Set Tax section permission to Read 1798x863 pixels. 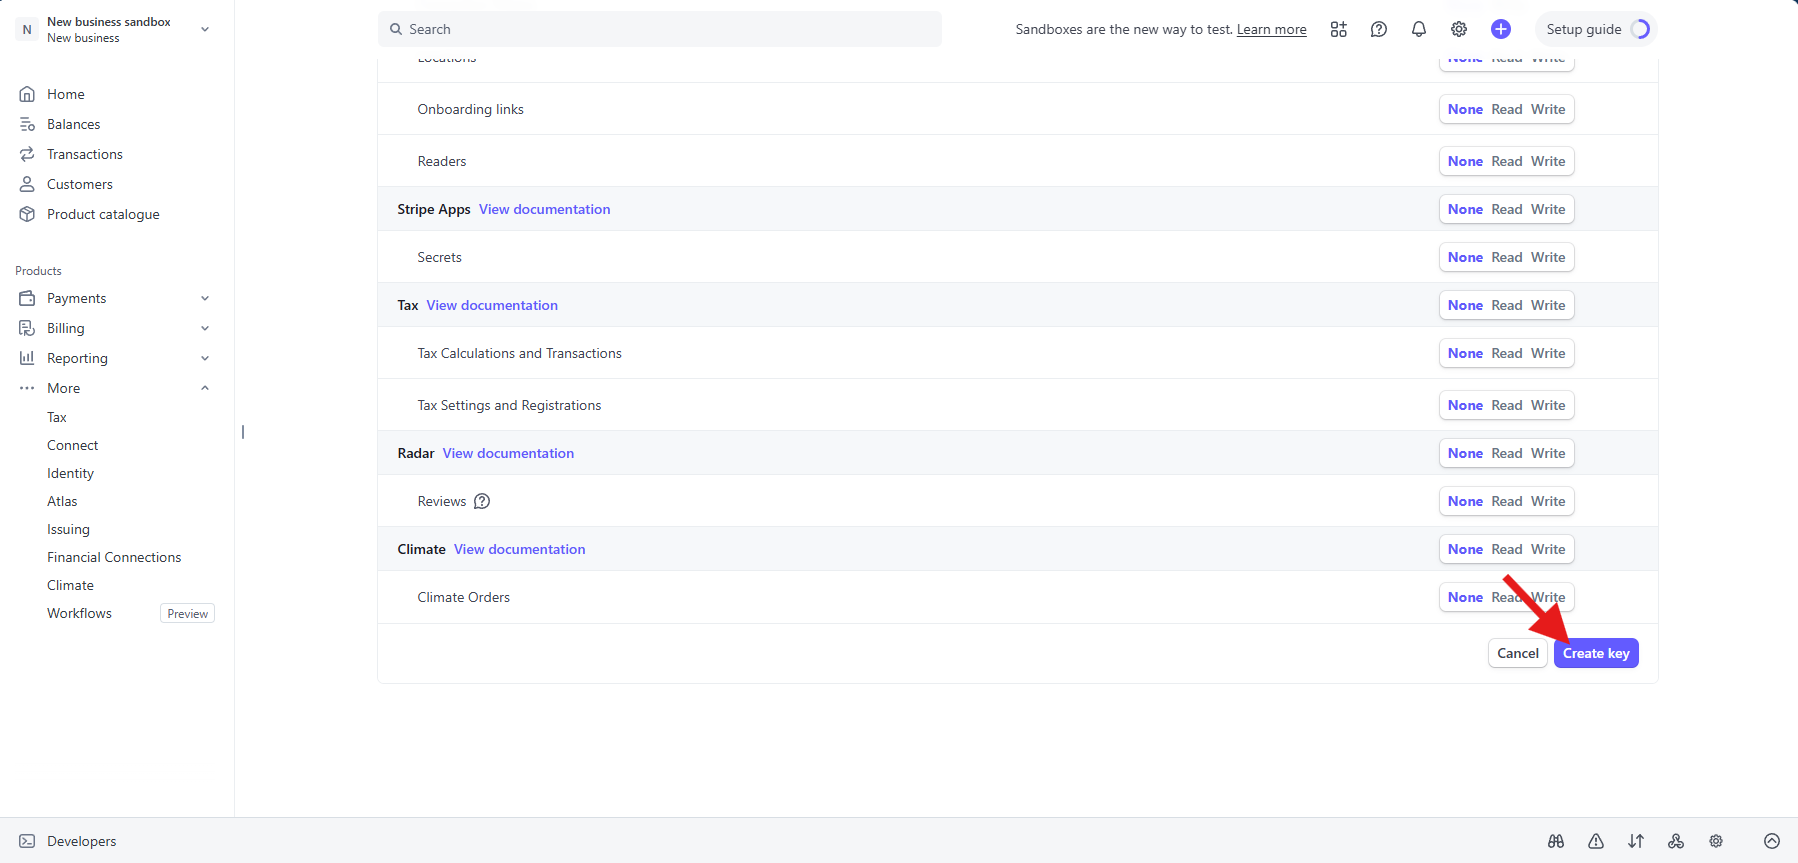coord(1507,305)
